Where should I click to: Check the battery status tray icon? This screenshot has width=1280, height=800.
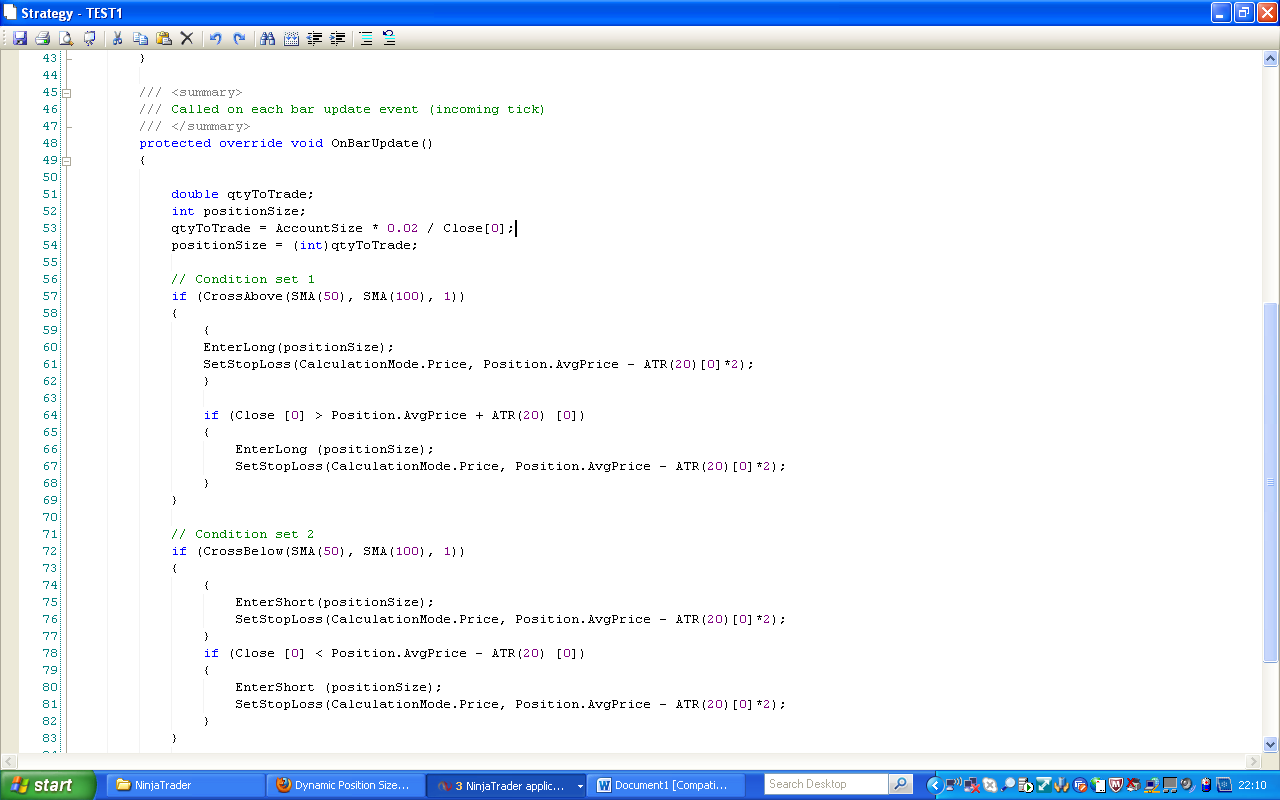click(1206, 785)
